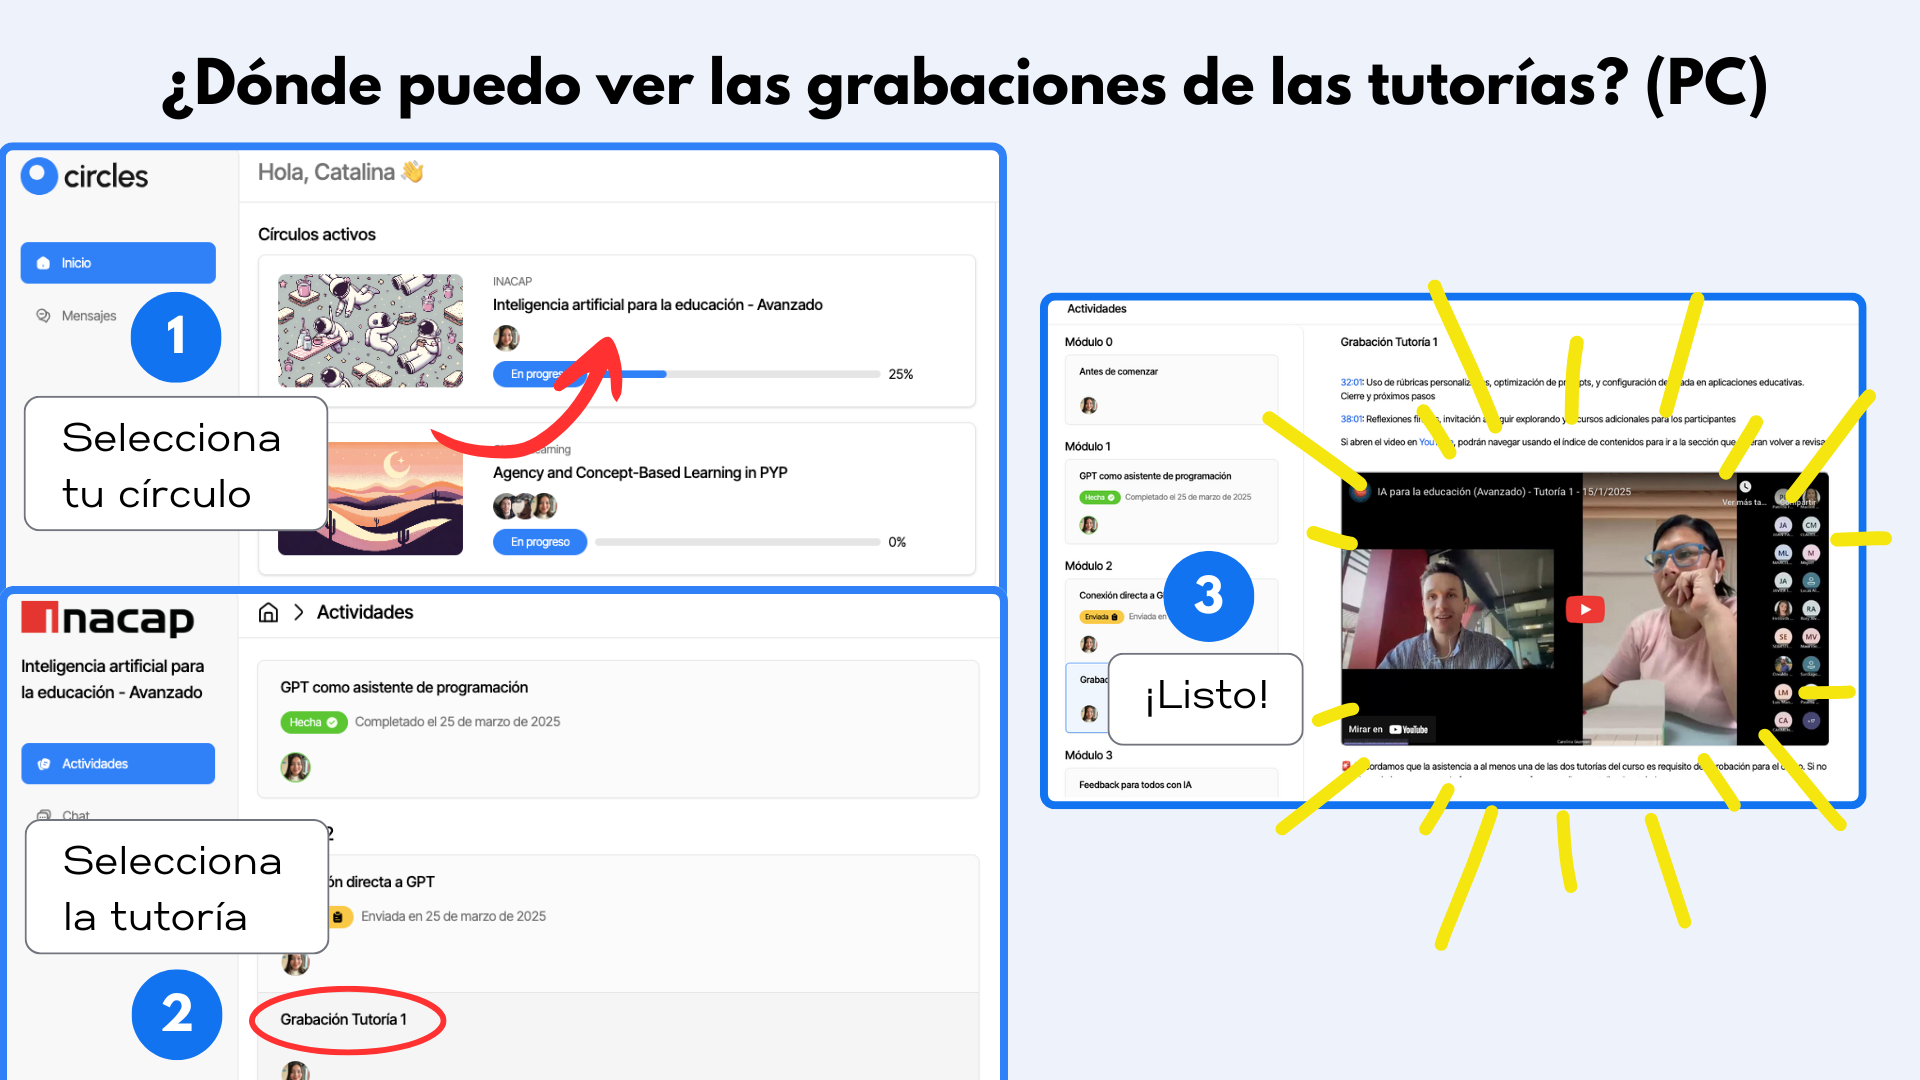Click the home icon in breadcrumb
The width and height of the screenshot is (1920, 1080).
pos(268,613)
